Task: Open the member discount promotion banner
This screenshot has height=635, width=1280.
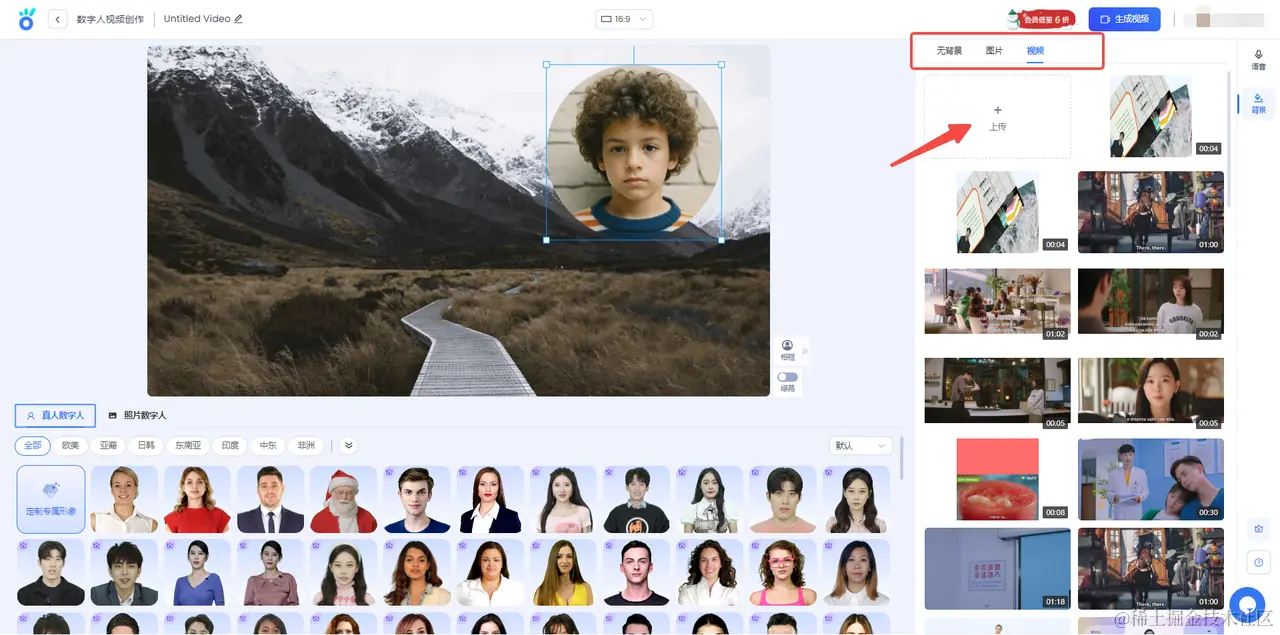Action: pyautogui.click(x=1041, y=18)
